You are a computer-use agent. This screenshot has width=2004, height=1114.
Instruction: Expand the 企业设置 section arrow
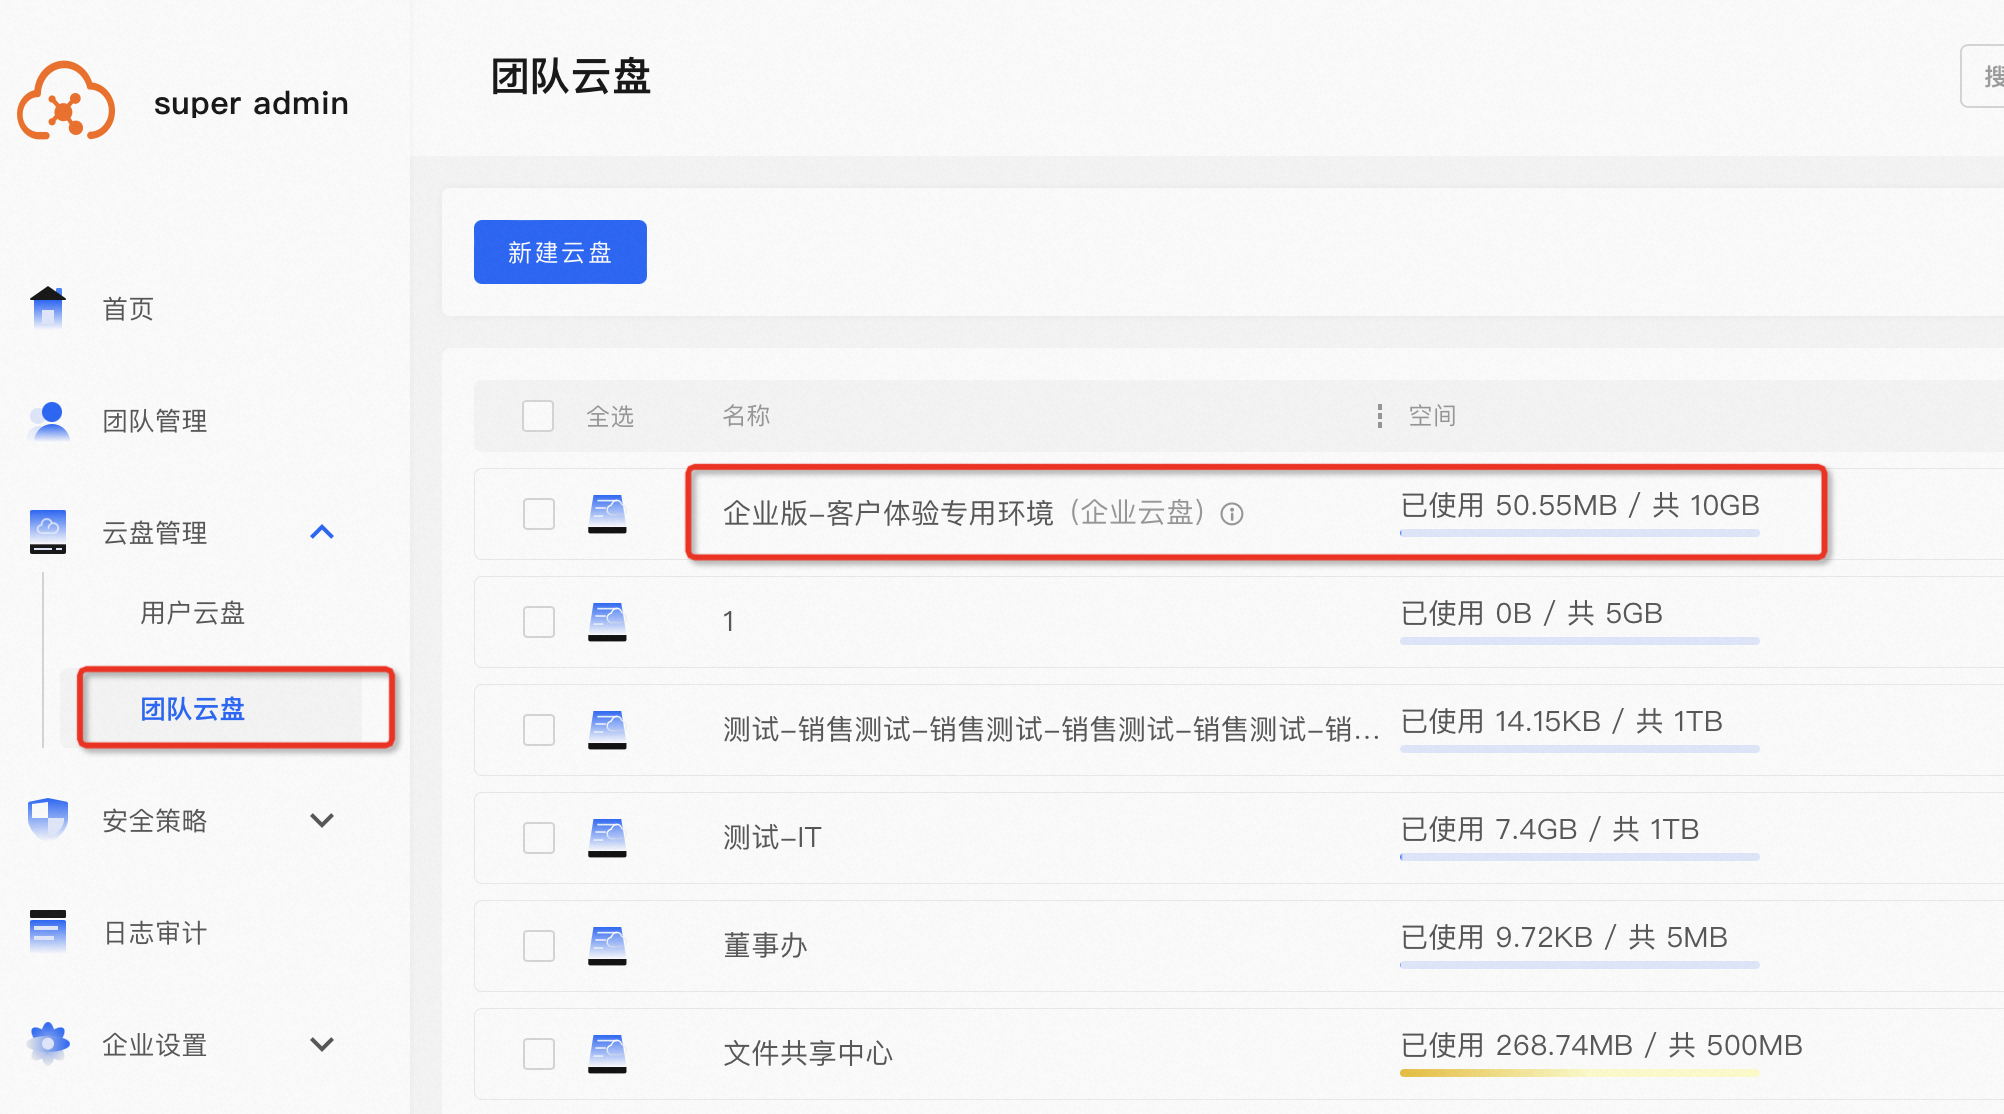point(321,1044)
